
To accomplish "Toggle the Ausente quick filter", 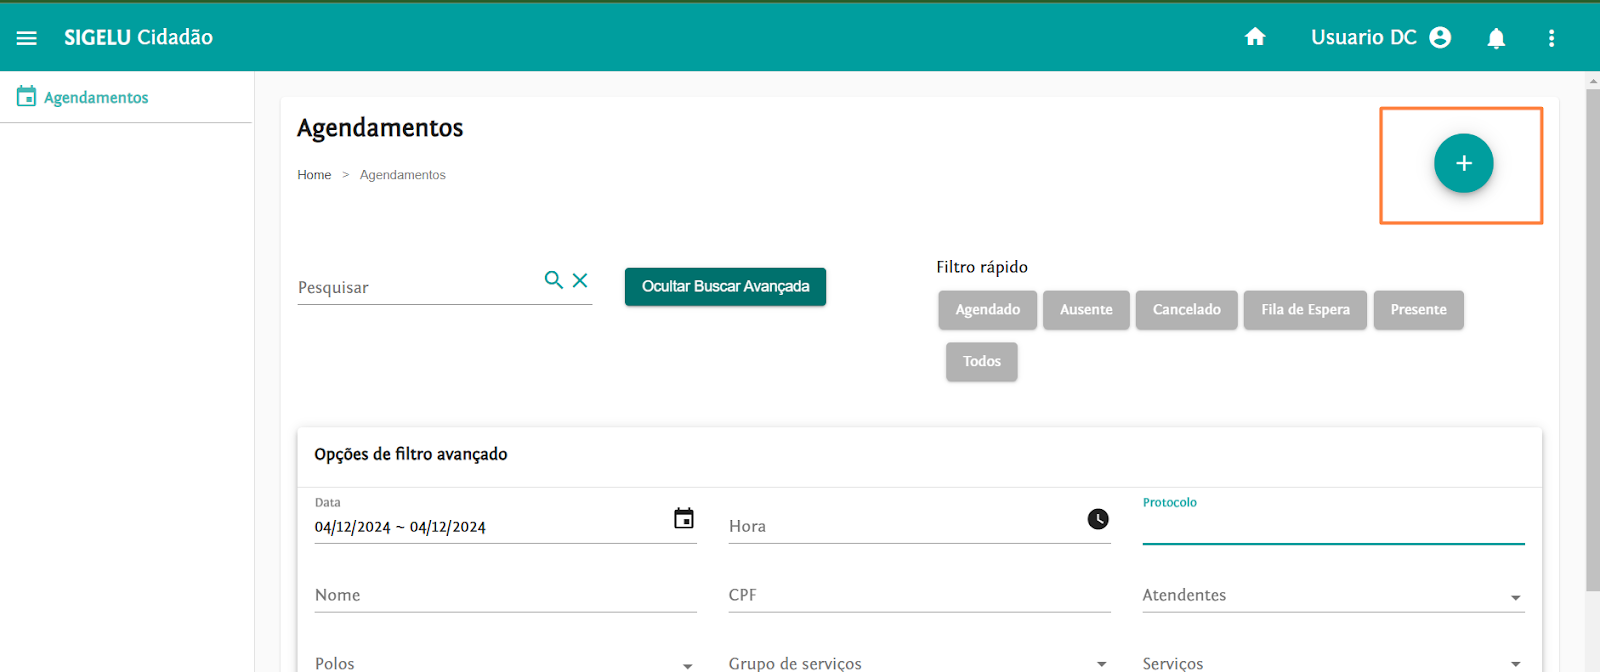I will pyautogui.click(x=1086, y=310).
